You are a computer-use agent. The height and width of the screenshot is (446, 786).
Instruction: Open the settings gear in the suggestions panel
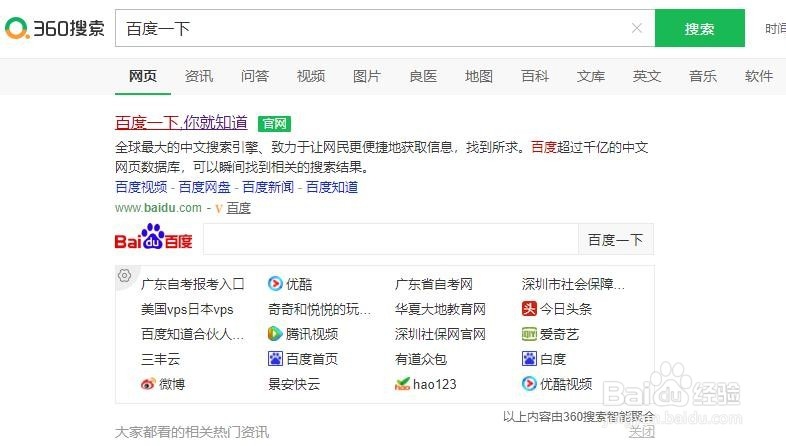[x=124, y=275]
